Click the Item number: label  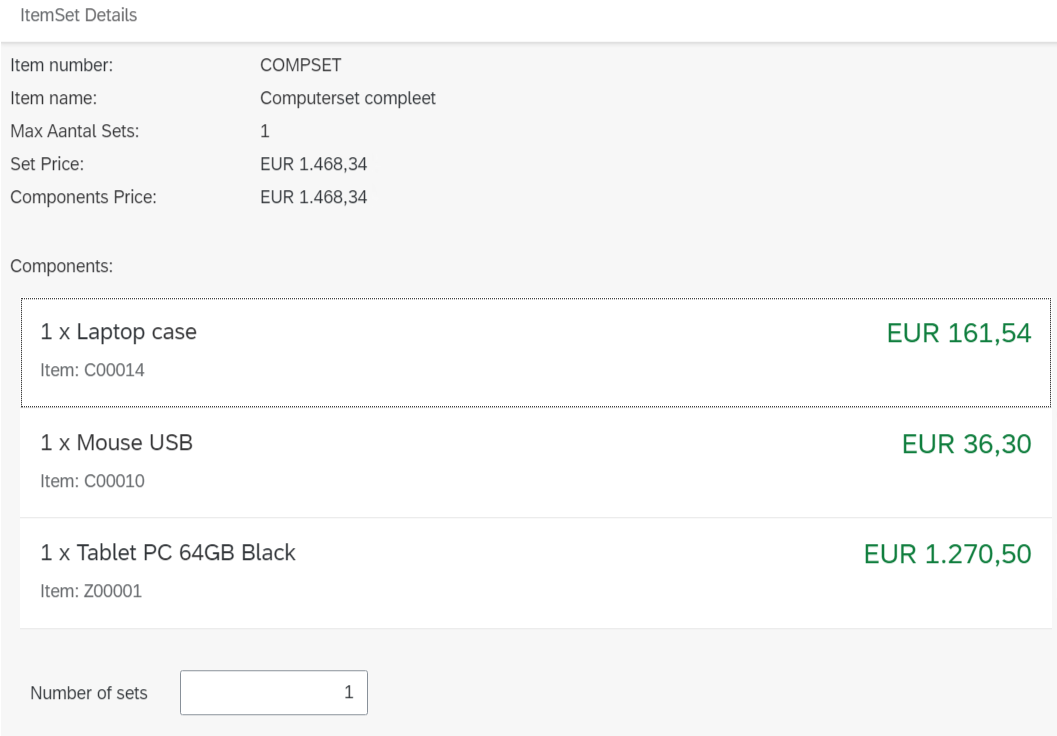pyautogui.click(x=61, y=66)
